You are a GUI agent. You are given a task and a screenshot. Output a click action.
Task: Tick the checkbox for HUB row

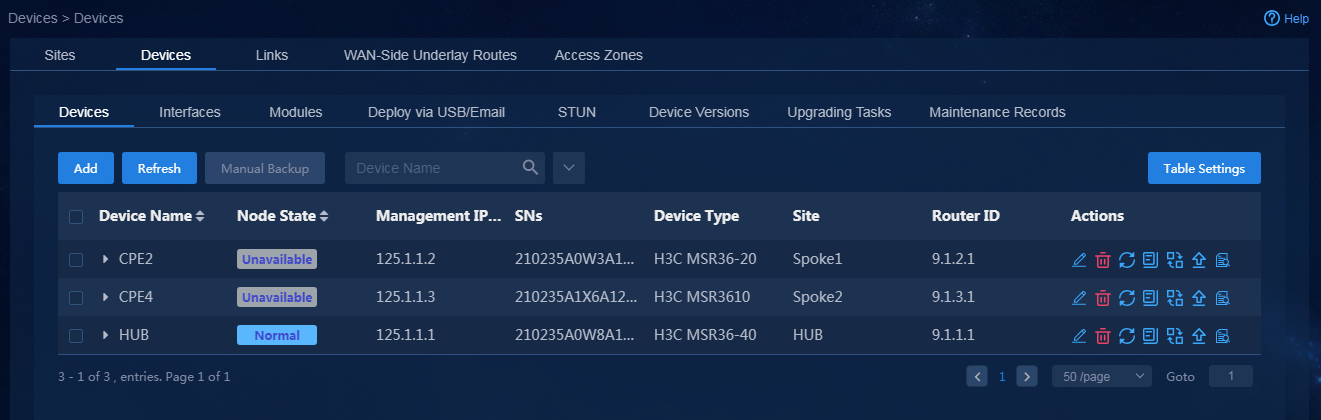click(76, 336)
